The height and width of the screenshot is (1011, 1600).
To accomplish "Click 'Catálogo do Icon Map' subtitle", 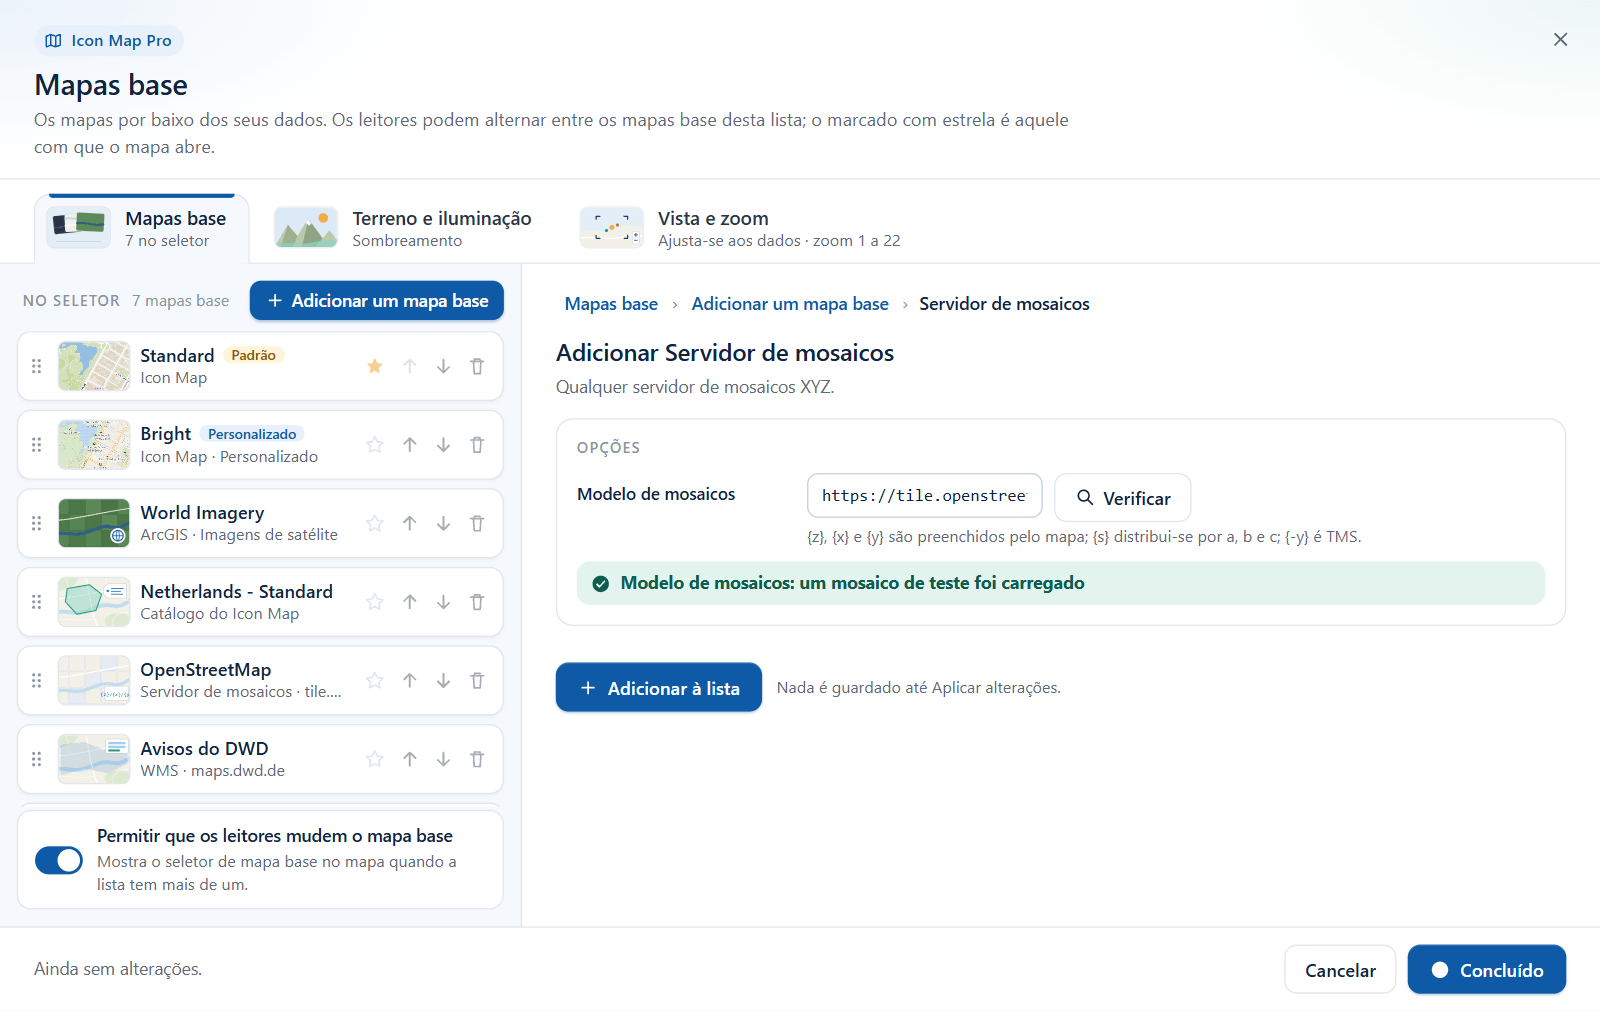I will point(220,614).
